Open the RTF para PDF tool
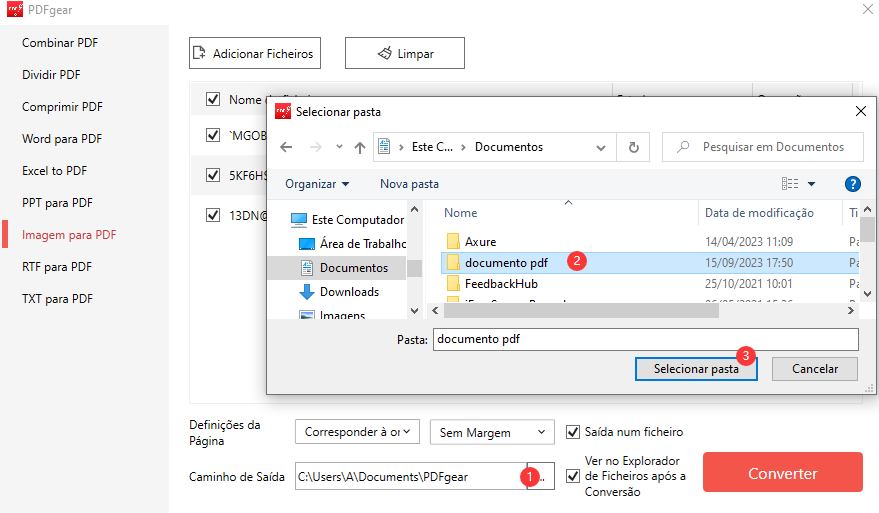Image resolution: width=879 pixels, height=513 pixels. click(57, 266)
